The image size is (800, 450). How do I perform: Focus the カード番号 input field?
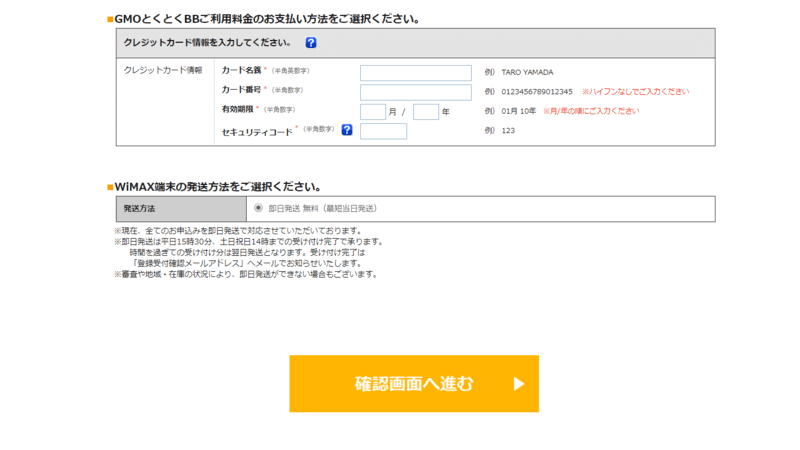tap(416, 92)
